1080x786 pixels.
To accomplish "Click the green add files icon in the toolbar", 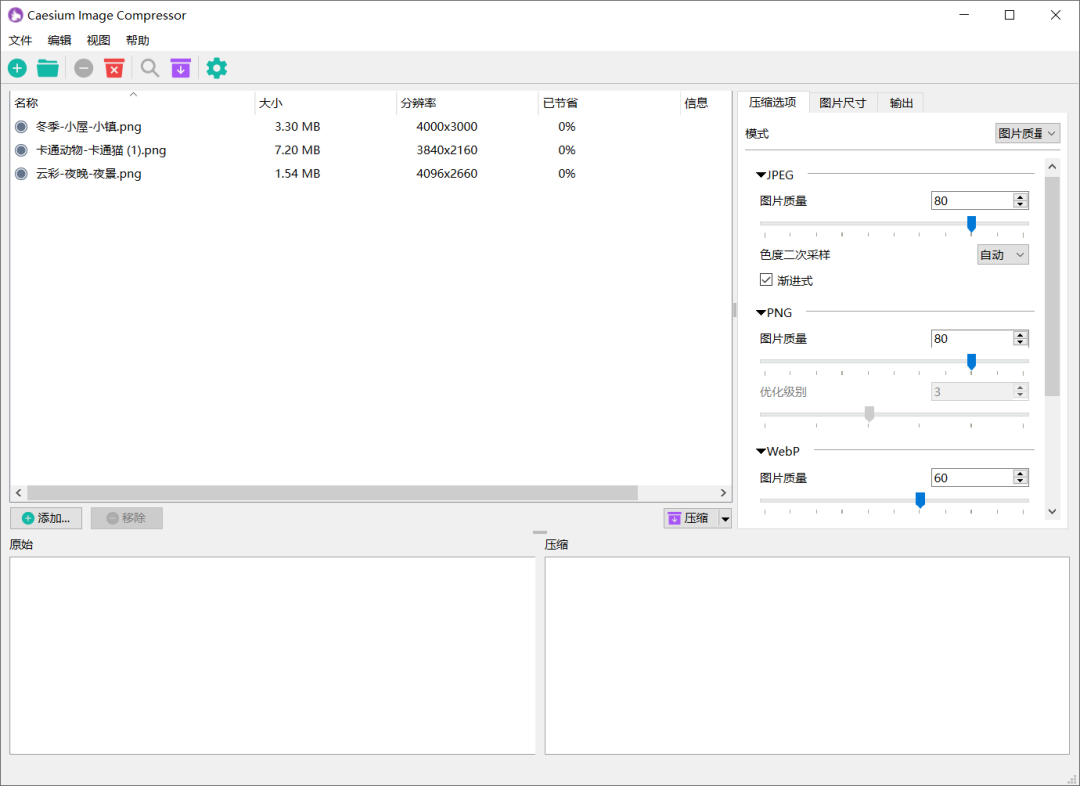I will point(17,68).
